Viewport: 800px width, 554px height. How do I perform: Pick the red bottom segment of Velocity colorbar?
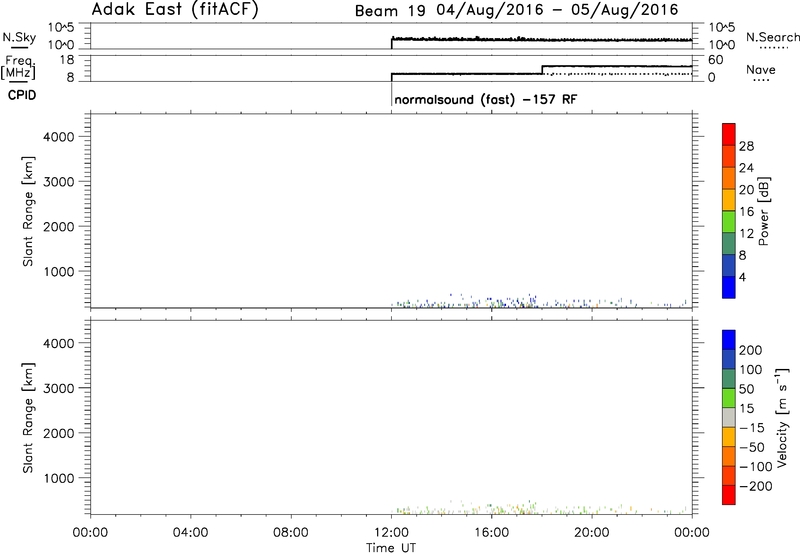click(729, 495)
